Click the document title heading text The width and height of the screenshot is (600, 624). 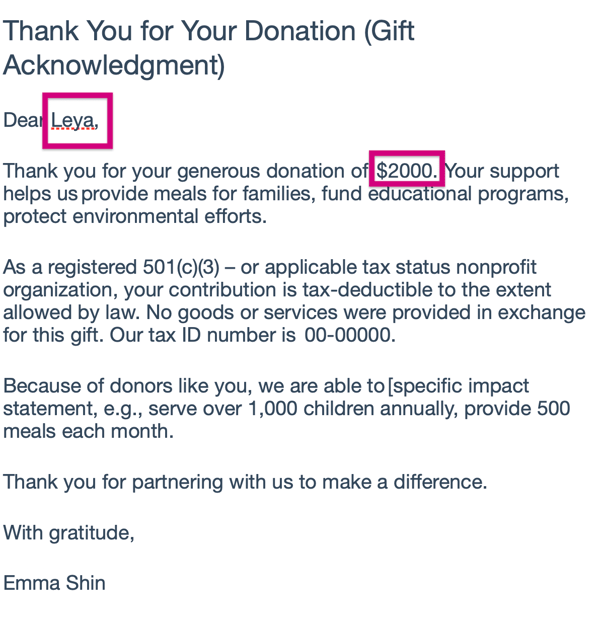point(208,32)
